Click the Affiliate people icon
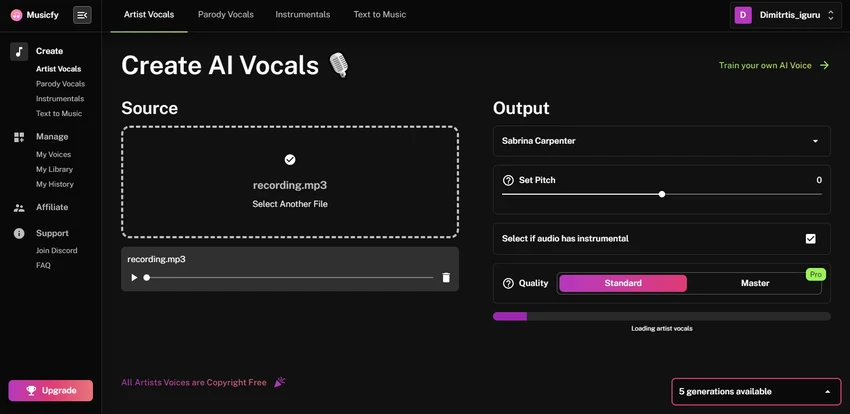The height and width of the screenshot is (414, 850). click(19, 208)
